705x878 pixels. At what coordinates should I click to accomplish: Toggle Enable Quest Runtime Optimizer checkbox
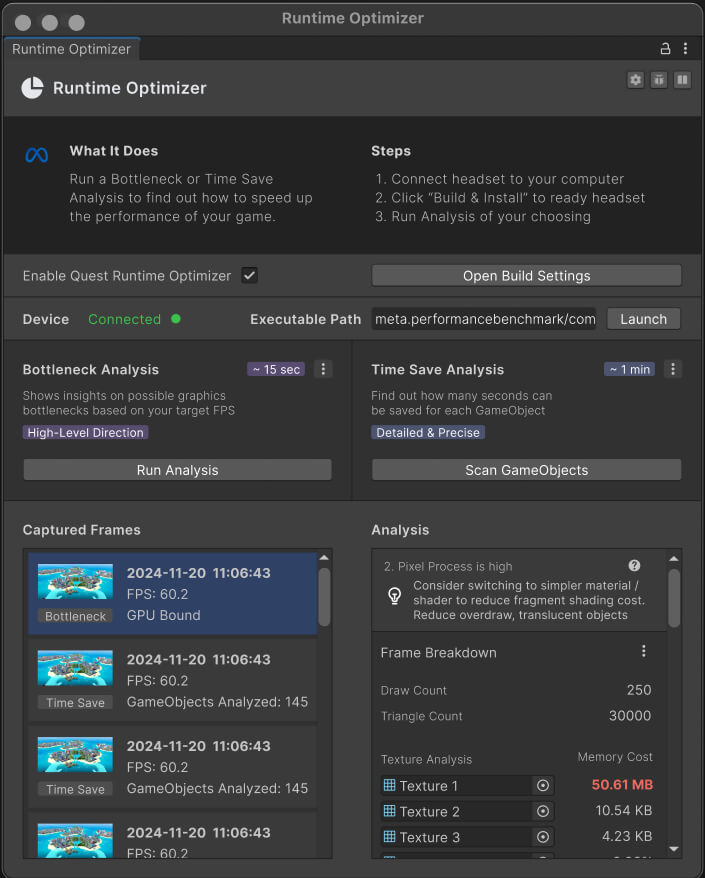pyautogui.click(x=250, y=275)
